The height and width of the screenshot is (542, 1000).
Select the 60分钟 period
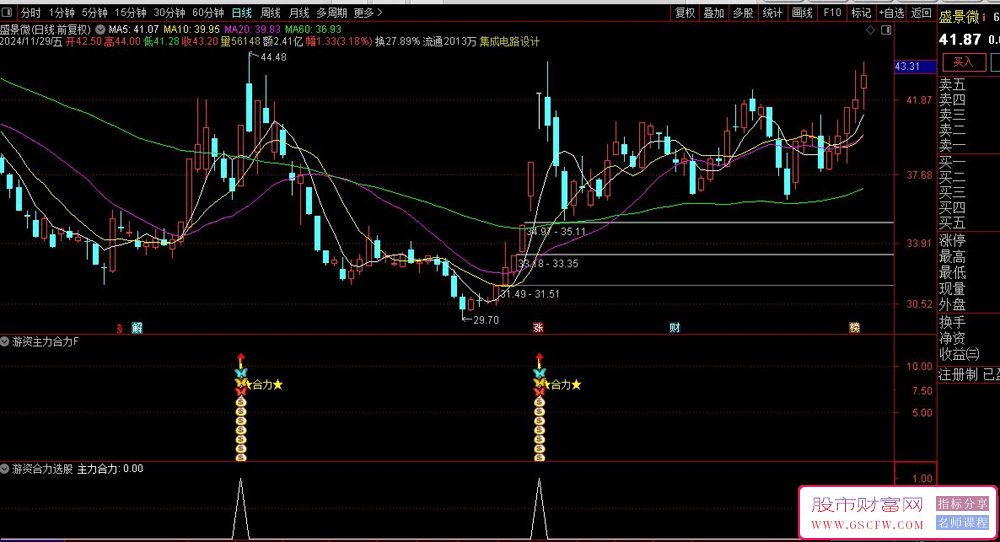coord(209,13)
